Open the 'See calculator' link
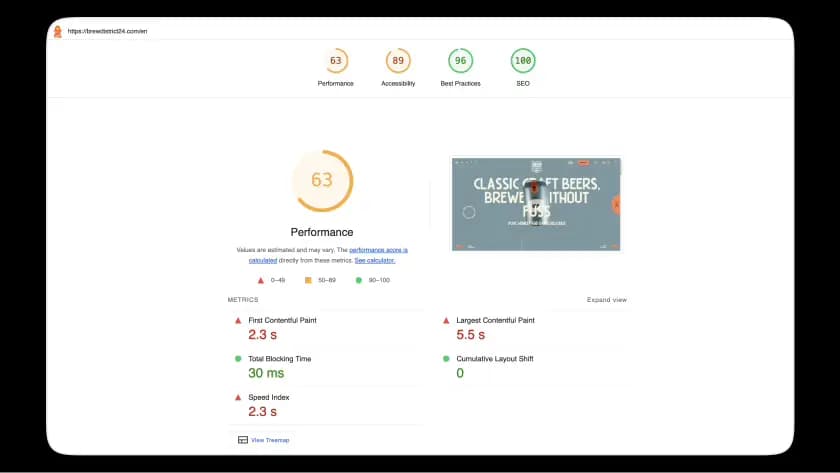 (x=374, y=260)
